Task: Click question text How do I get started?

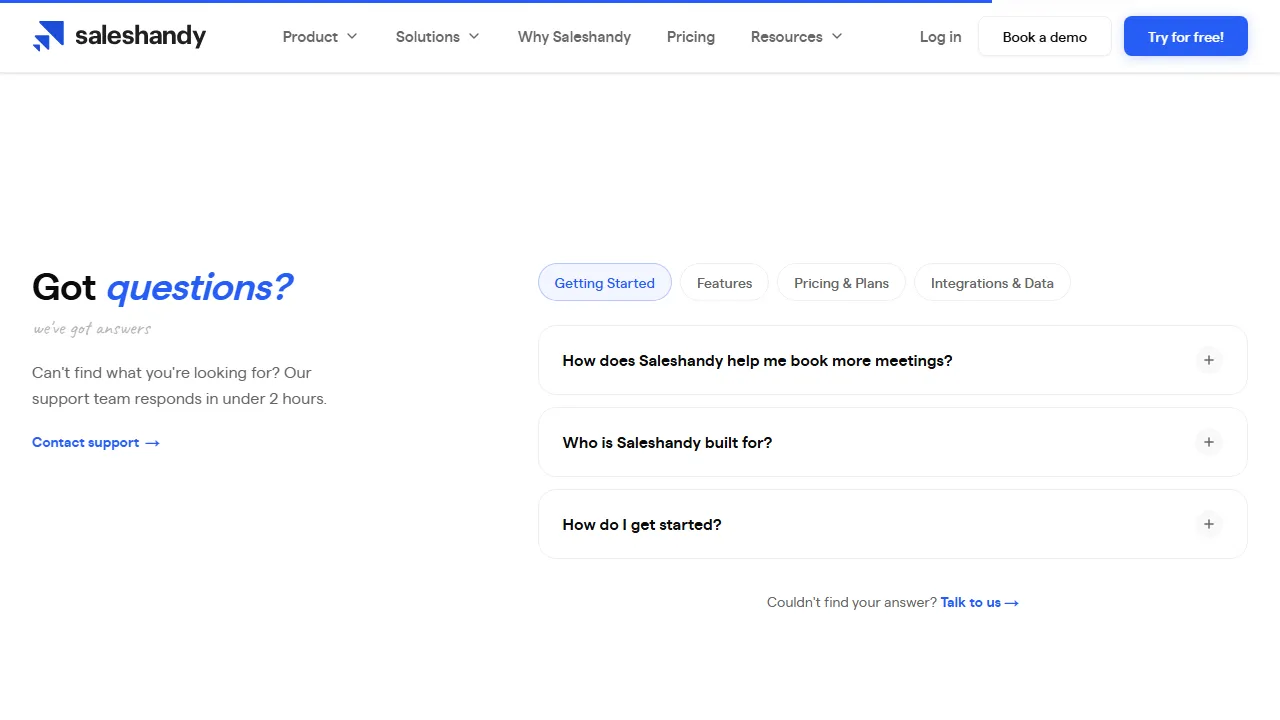Action: pyautogui.click(x=642, y=525)
